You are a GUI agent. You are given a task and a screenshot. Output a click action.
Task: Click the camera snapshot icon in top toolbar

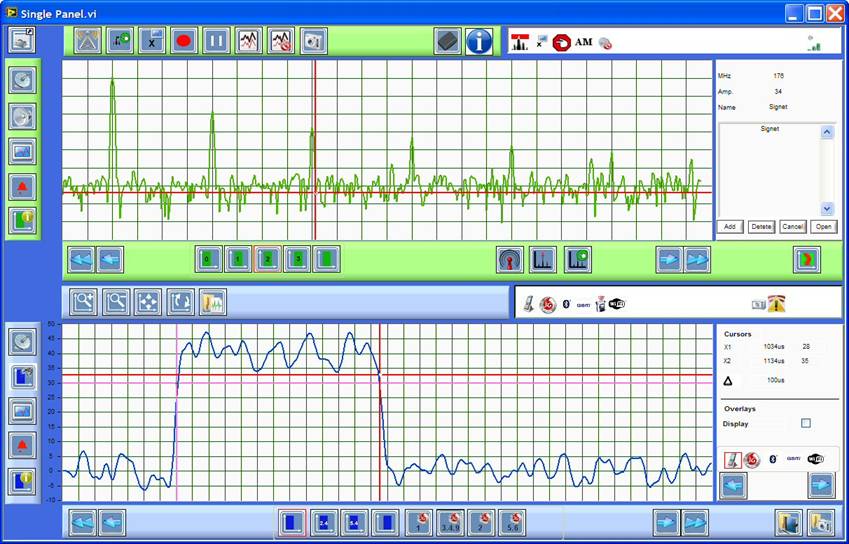click(x=313, y=41)
